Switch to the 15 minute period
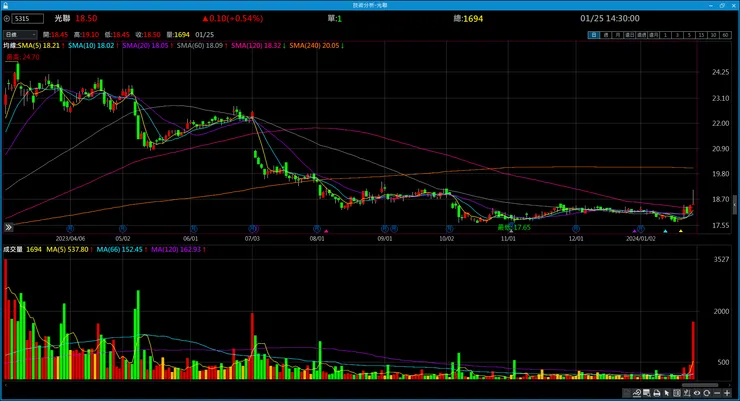This screenshot has width=740, height=401. coord(701,35)
